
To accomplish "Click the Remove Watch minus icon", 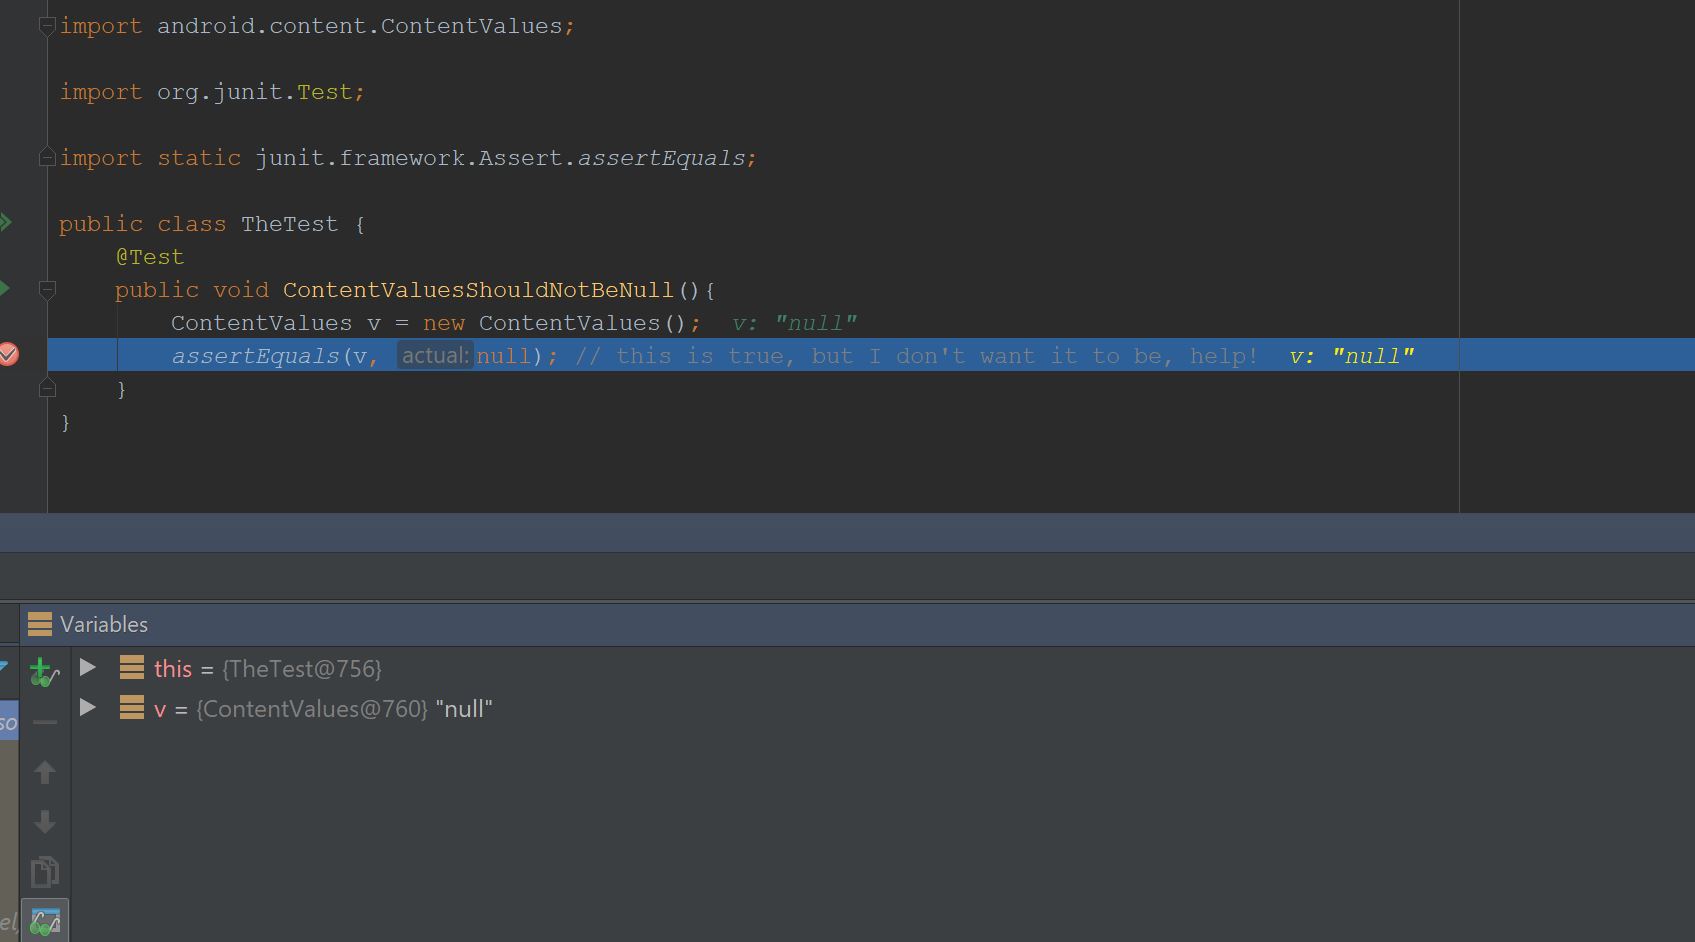I will (x=44, y=722).
